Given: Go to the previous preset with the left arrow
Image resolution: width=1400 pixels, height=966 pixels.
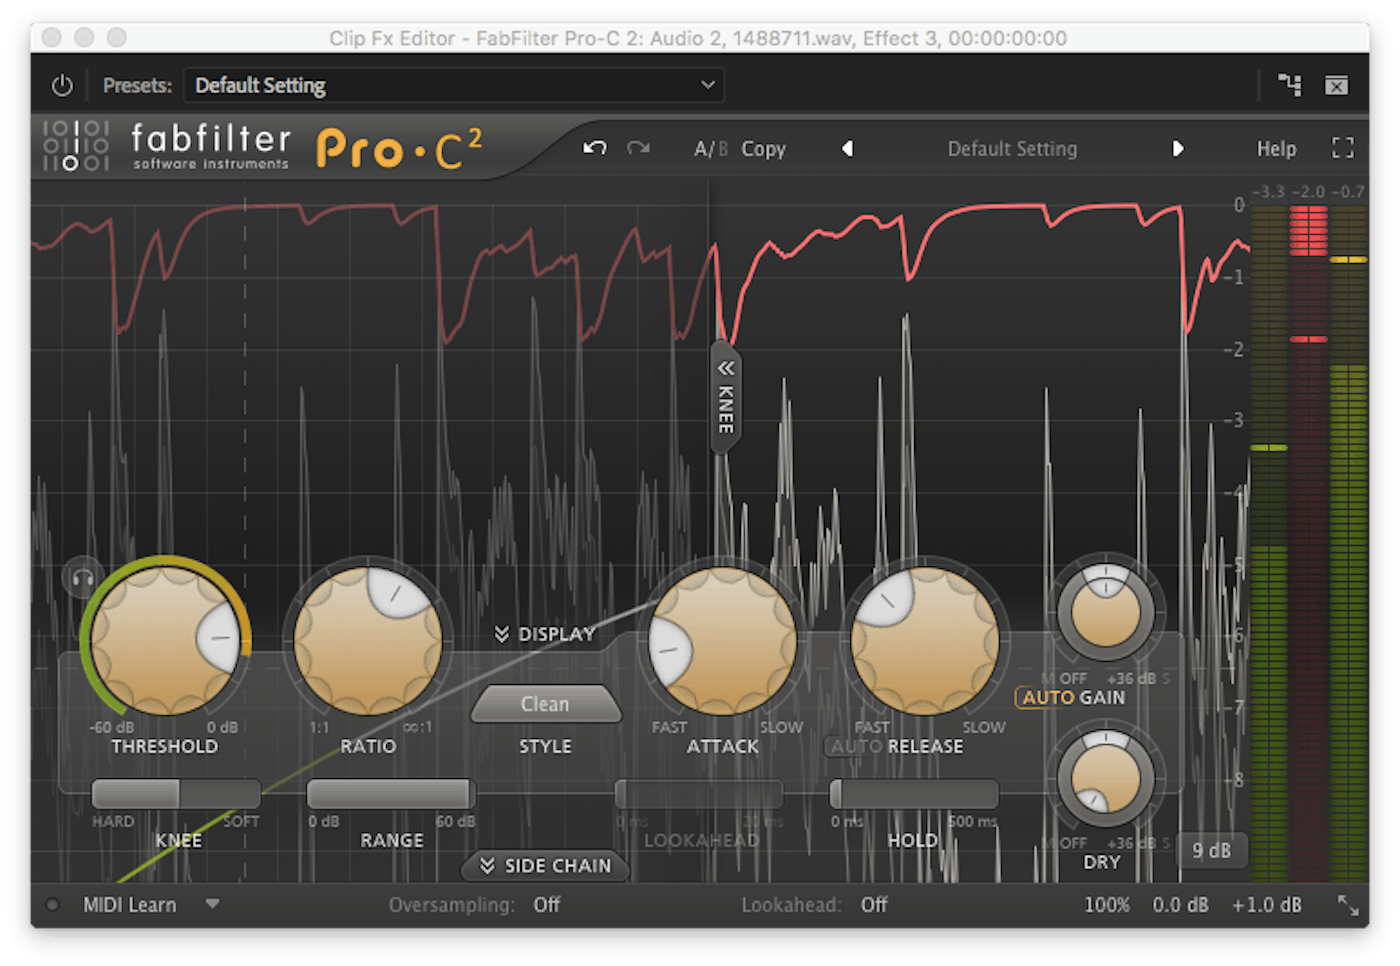Looking at the screenshot, I should 847,149.
